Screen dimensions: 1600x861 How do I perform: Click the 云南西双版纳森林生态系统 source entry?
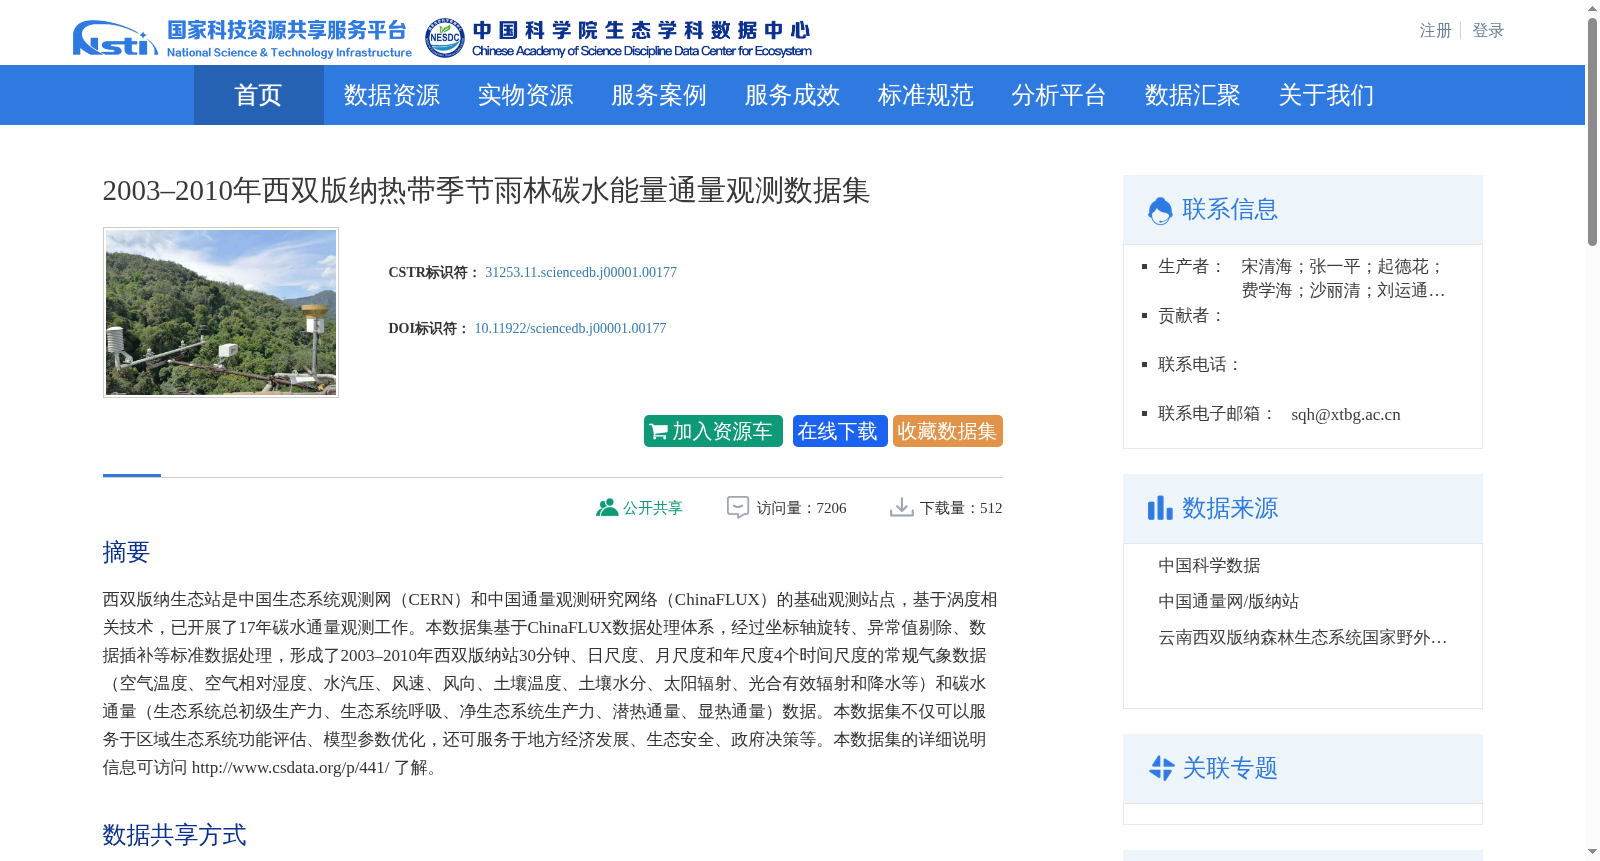[1302, 638]
